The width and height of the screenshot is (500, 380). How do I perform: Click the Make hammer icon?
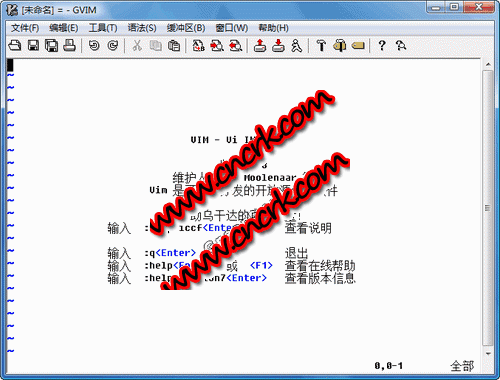(321, 45)
